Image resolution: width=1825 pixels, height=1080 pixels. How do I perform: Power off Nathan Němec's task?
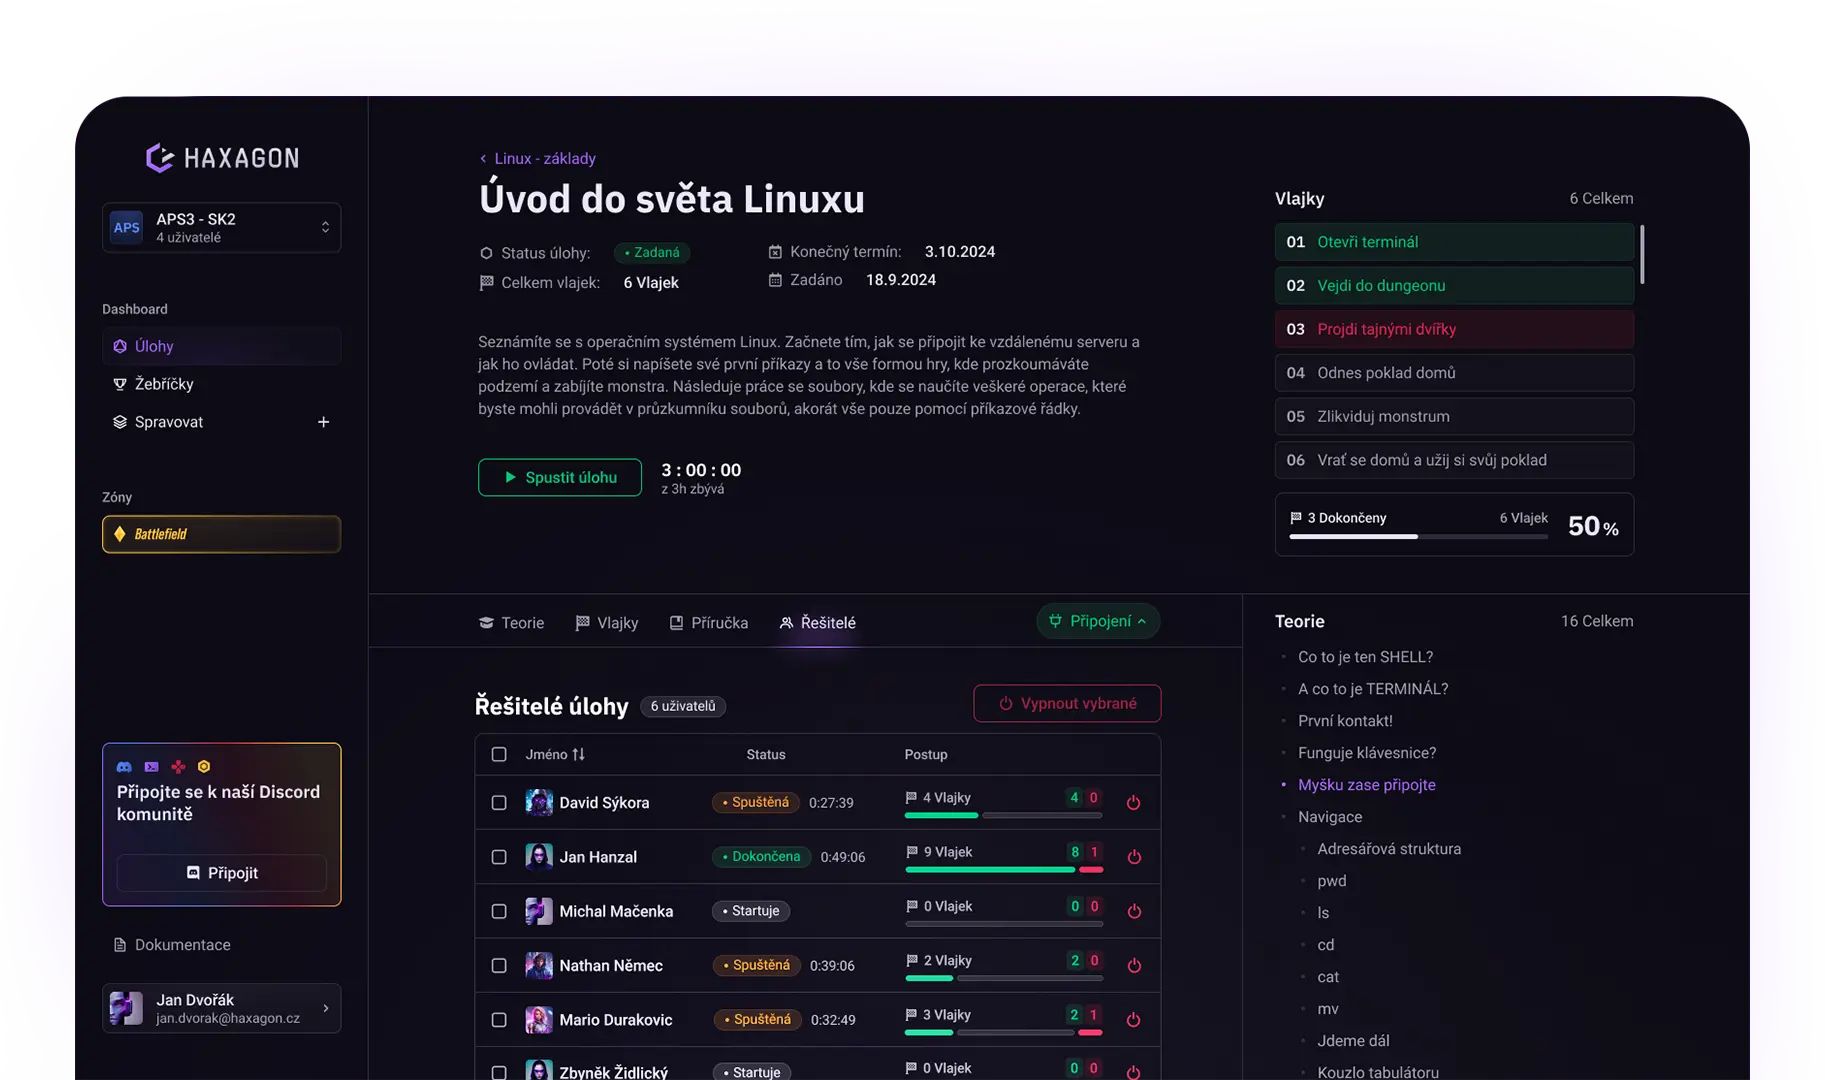tap(1133, 965)
